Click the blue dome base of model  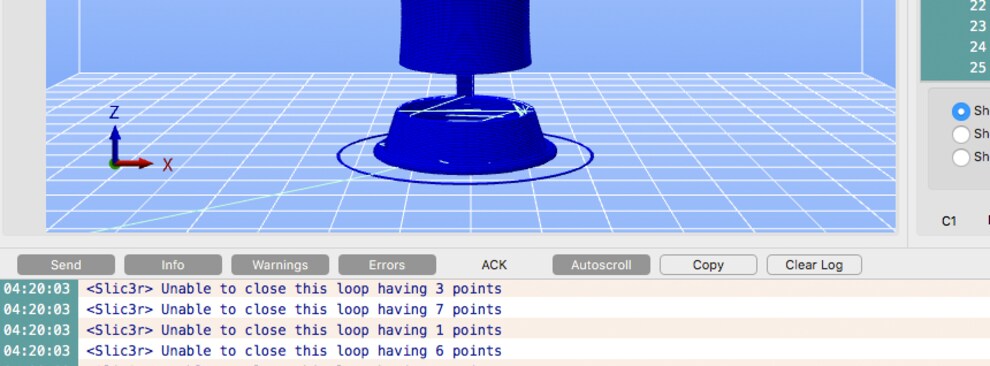pos(465,136)
